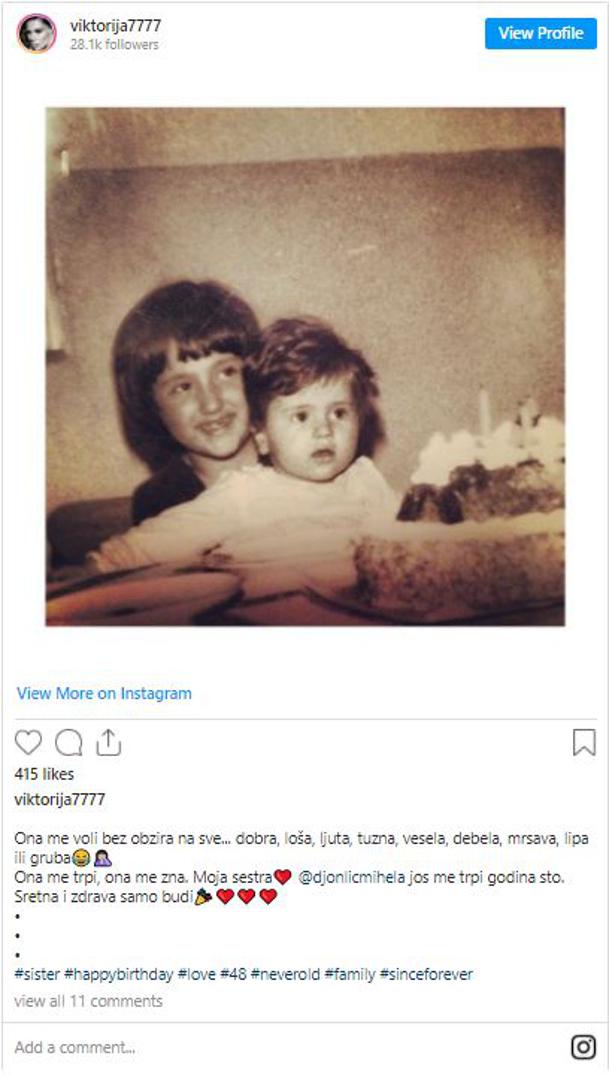The image size is (609, 1080).
Task: Follow the View More on Instagram link
Action: pyautogui.click(x=104, y=693)
